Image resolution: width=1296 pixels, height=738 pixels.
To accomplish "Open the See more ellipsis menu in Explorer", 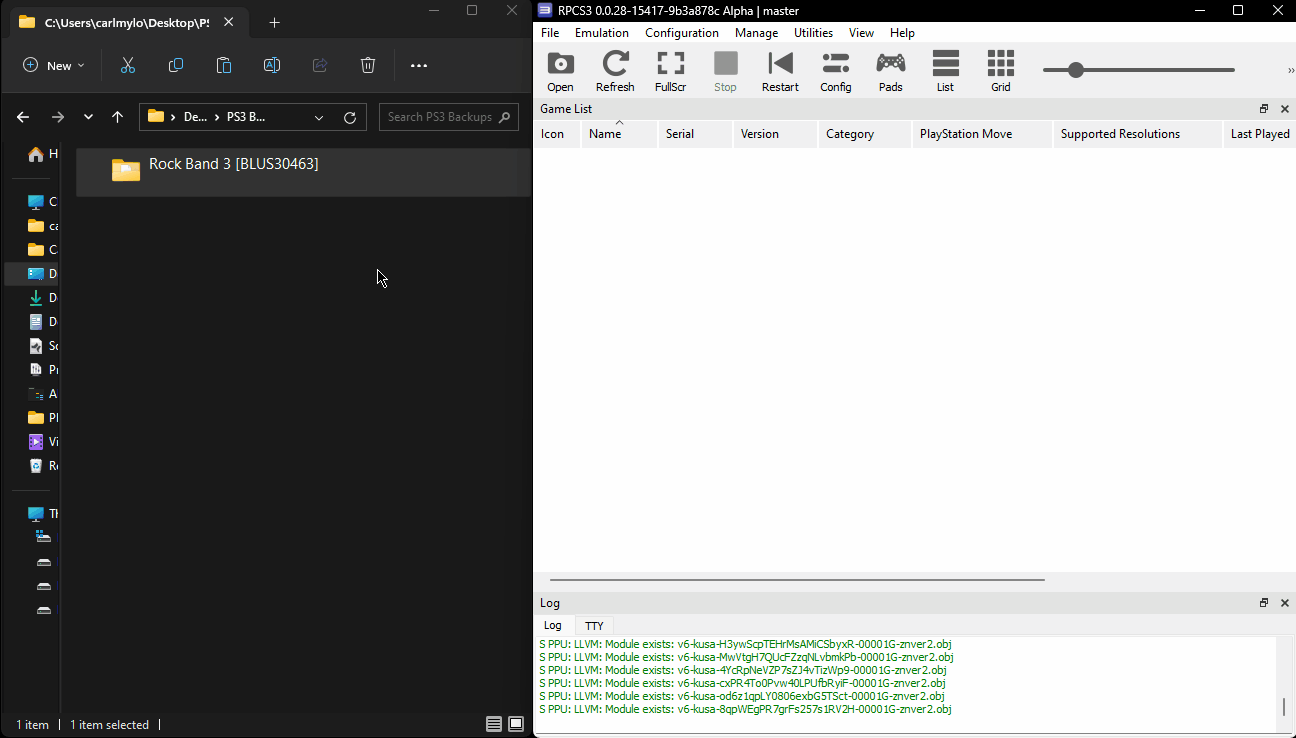I will coord(419,65).
